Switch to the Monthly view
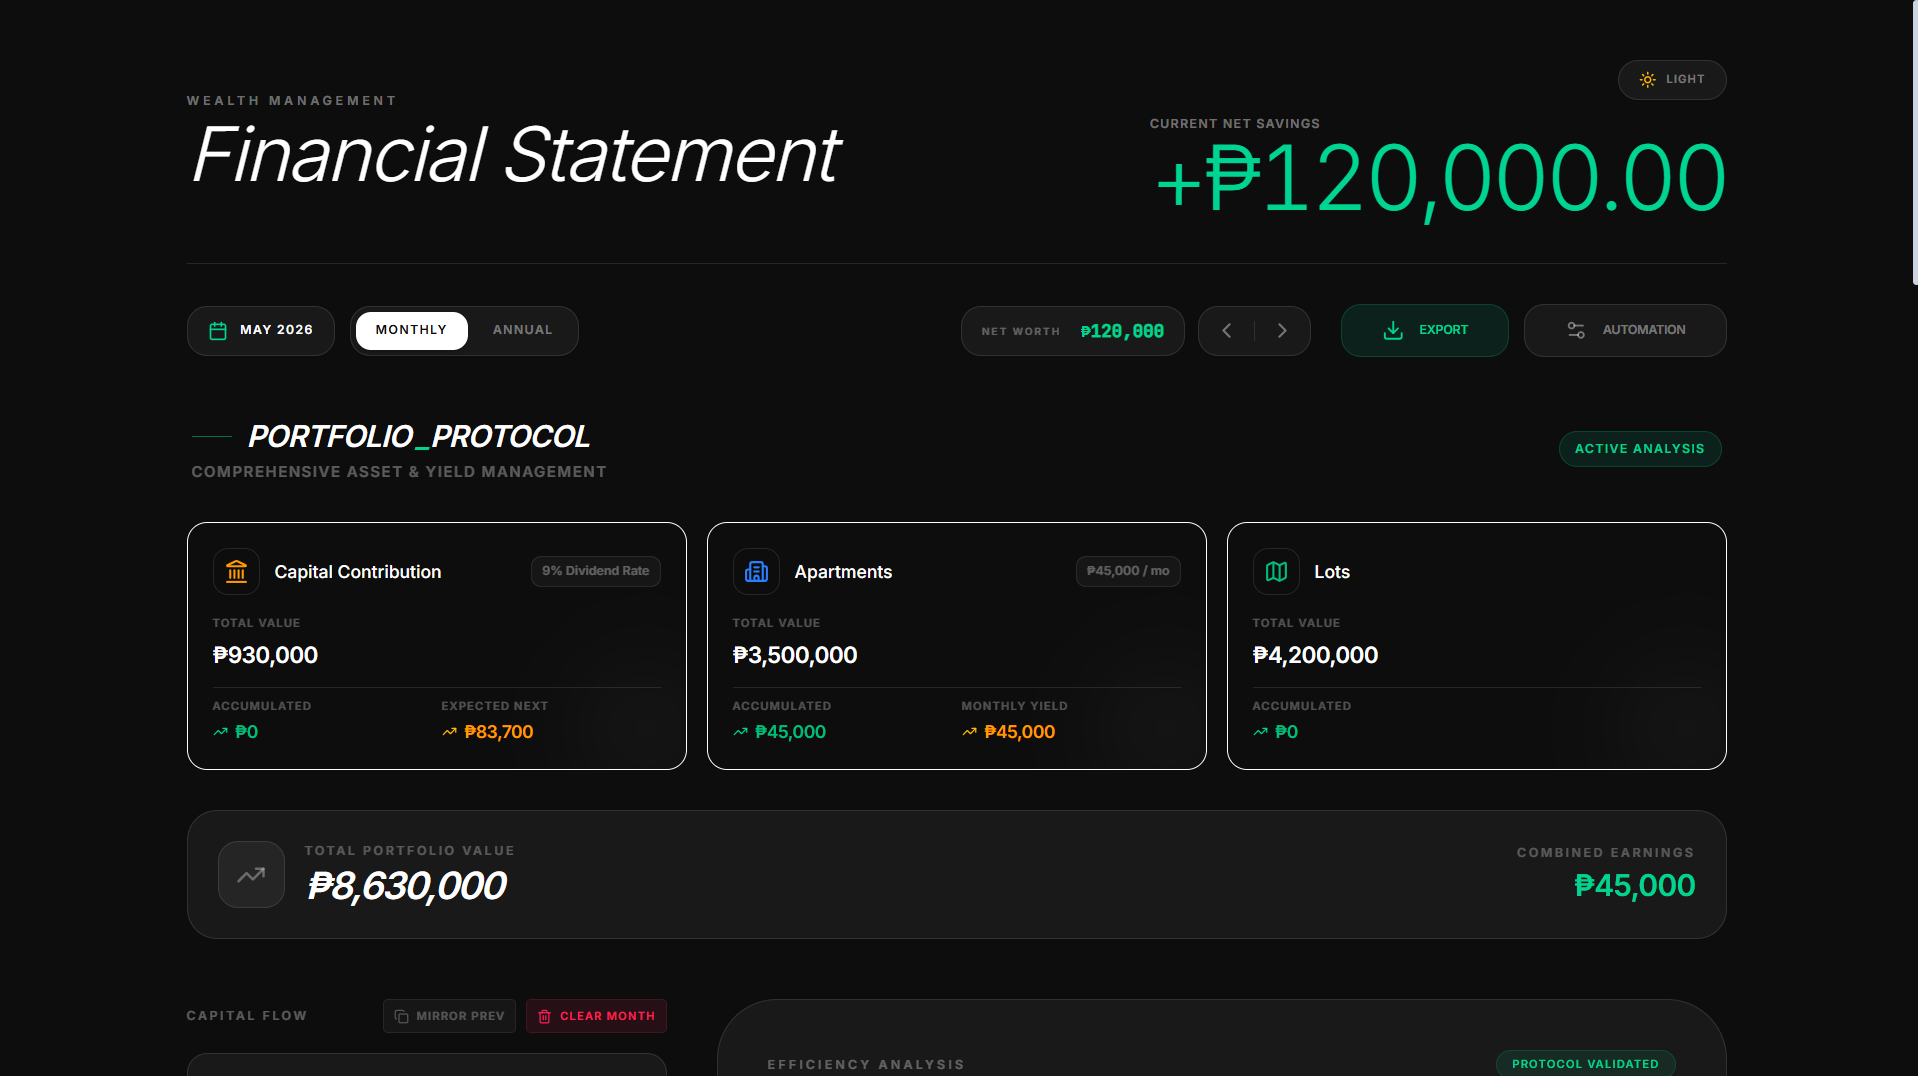 pos(411,331)
